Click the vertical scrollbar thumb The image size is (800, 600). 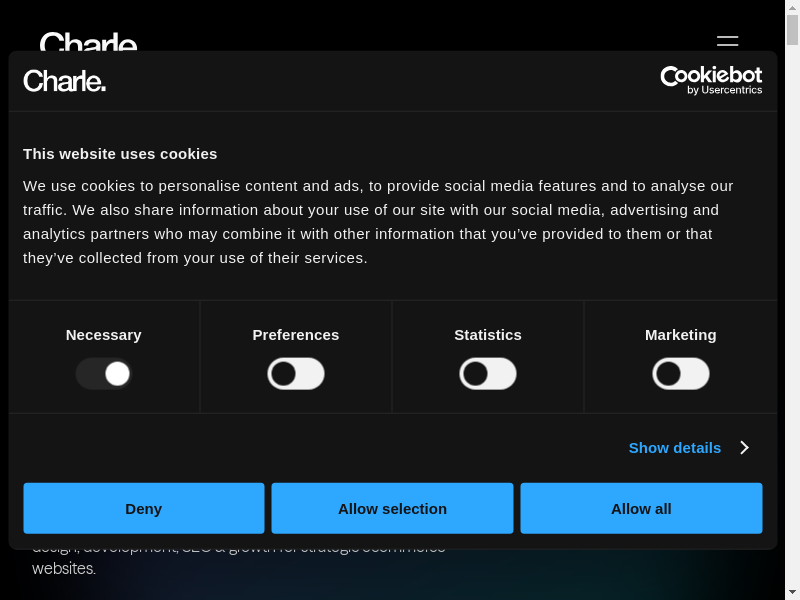point(792,30)
